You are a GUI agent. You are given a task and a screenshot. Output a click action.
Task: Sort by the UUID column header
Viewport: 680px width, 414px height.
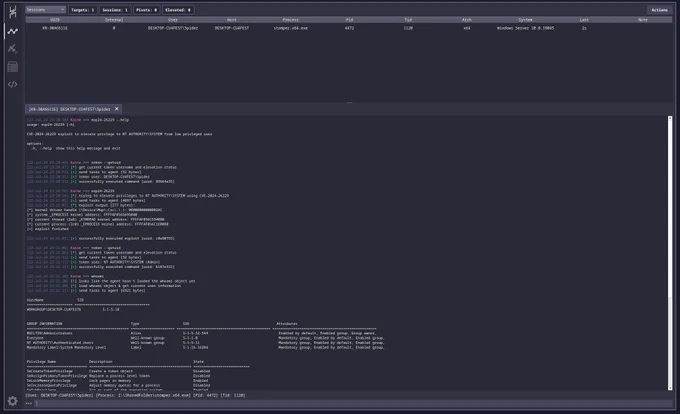tap(55, 20)
